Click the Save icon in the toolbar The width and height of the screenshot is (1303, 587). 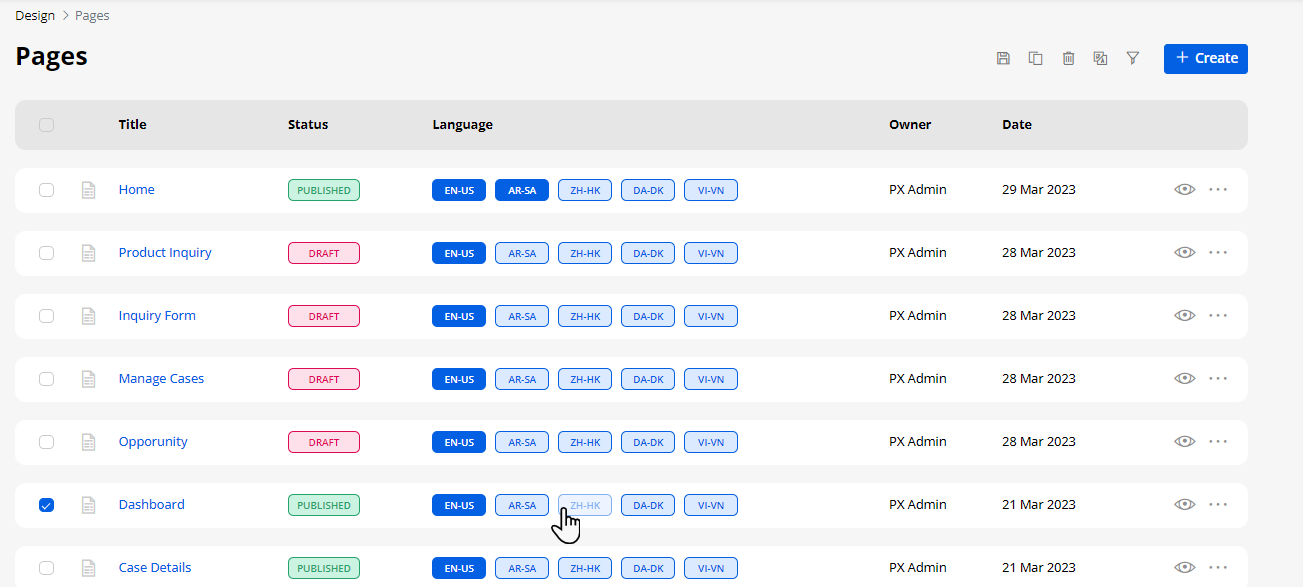(1003, 59)
